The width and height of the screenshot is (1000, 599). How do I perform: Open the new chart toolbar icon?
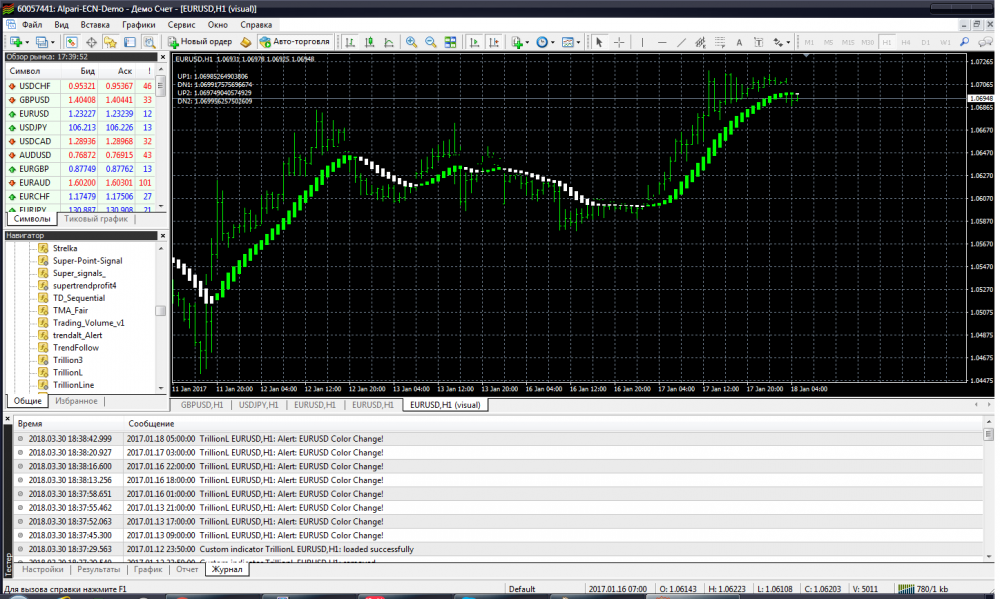15,42
